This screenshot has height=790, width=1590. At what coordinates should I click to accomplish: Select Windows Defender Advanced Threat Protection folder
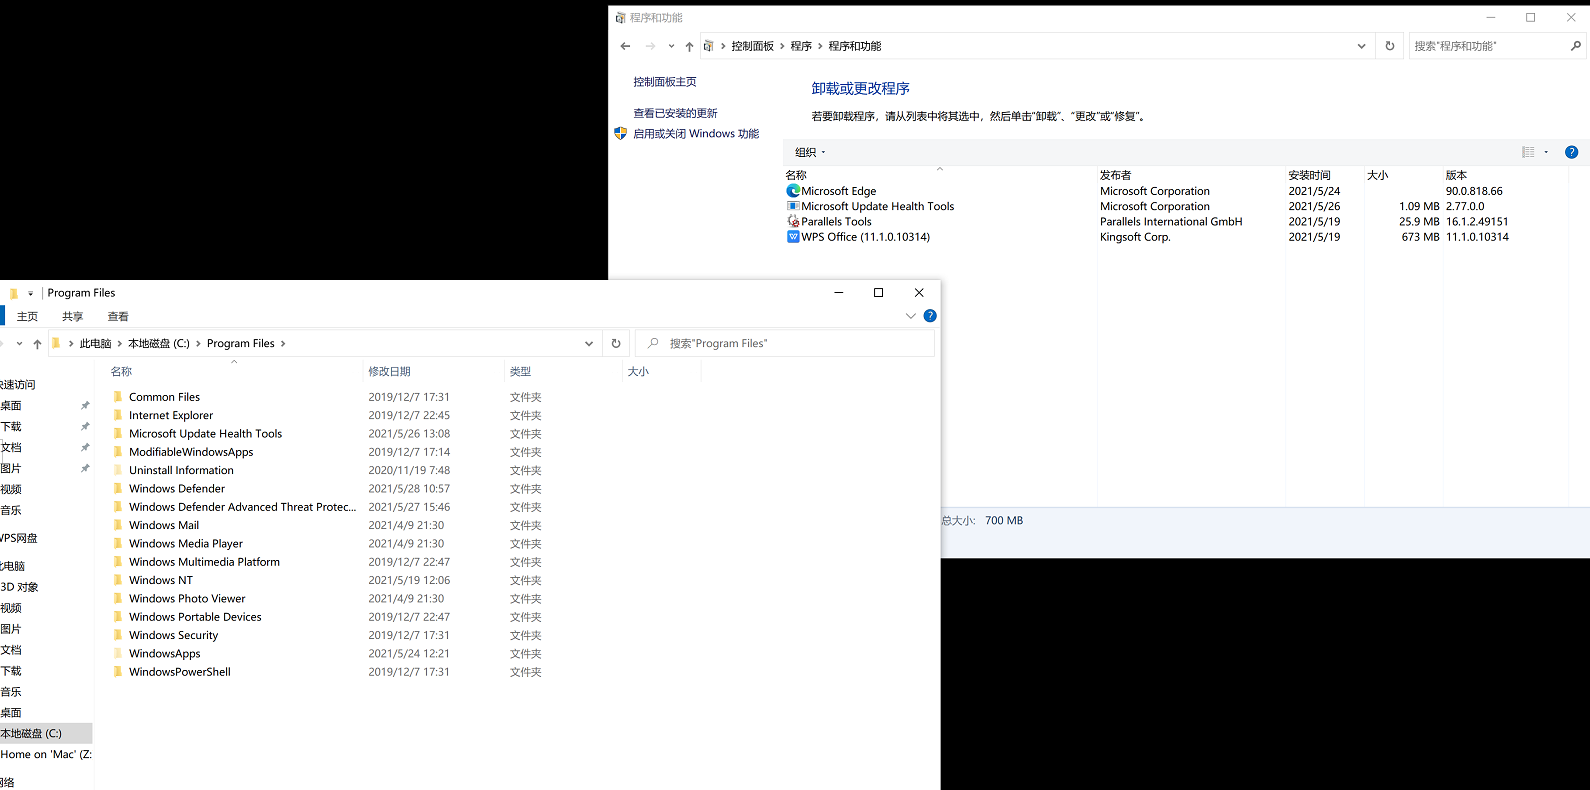pyautogui.click(x=242, y=507)
